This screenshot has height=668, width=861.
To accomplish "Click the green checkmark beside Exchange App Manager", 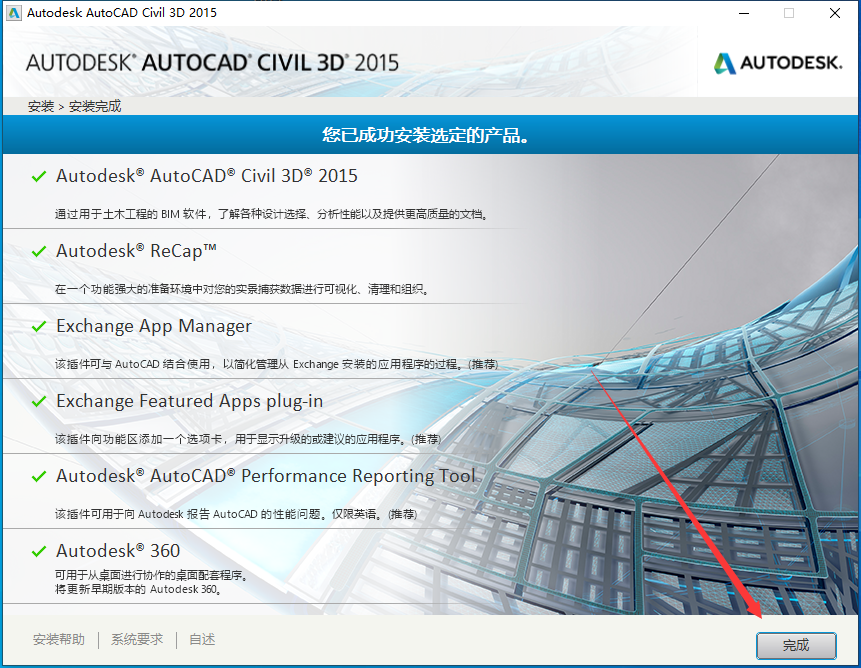I will point(39,327).
